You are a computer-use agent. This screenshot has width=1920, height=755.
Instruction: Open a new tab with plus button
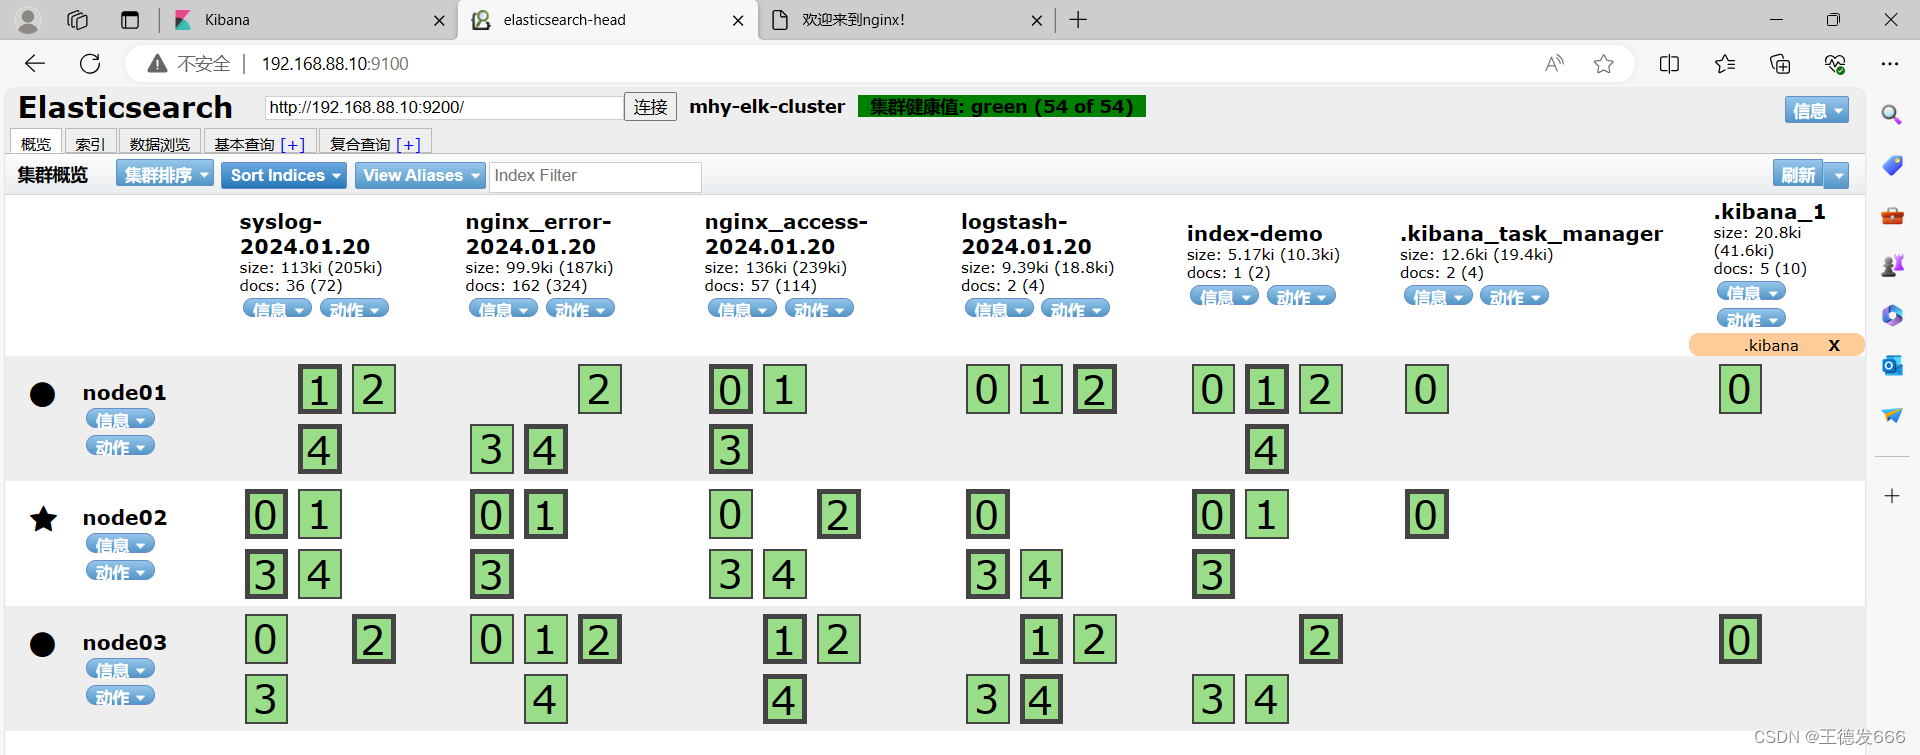click(x=1078, y=20)
